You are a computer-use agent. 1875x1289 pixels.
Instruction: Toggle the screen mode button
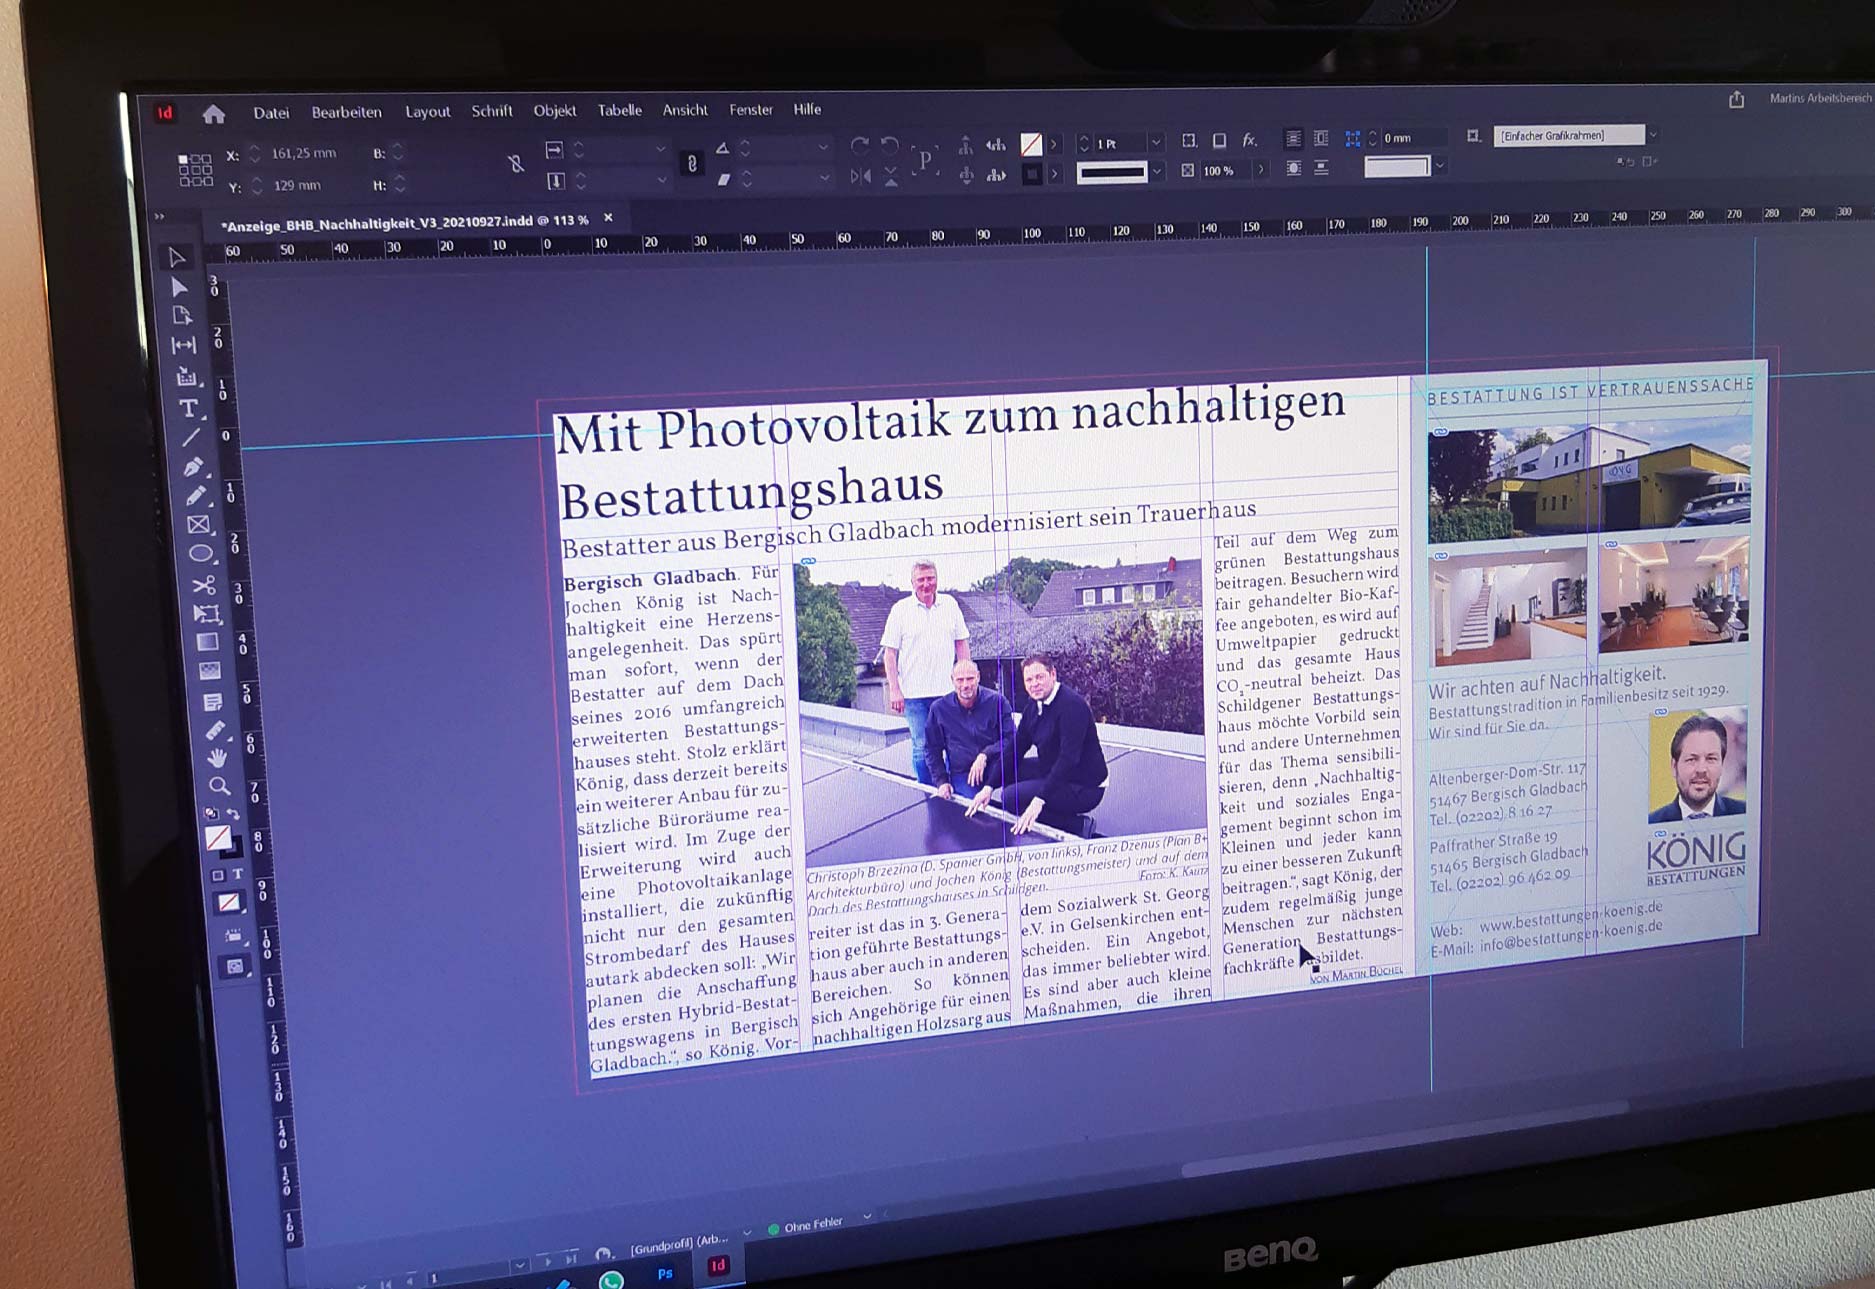click(234, 967)
